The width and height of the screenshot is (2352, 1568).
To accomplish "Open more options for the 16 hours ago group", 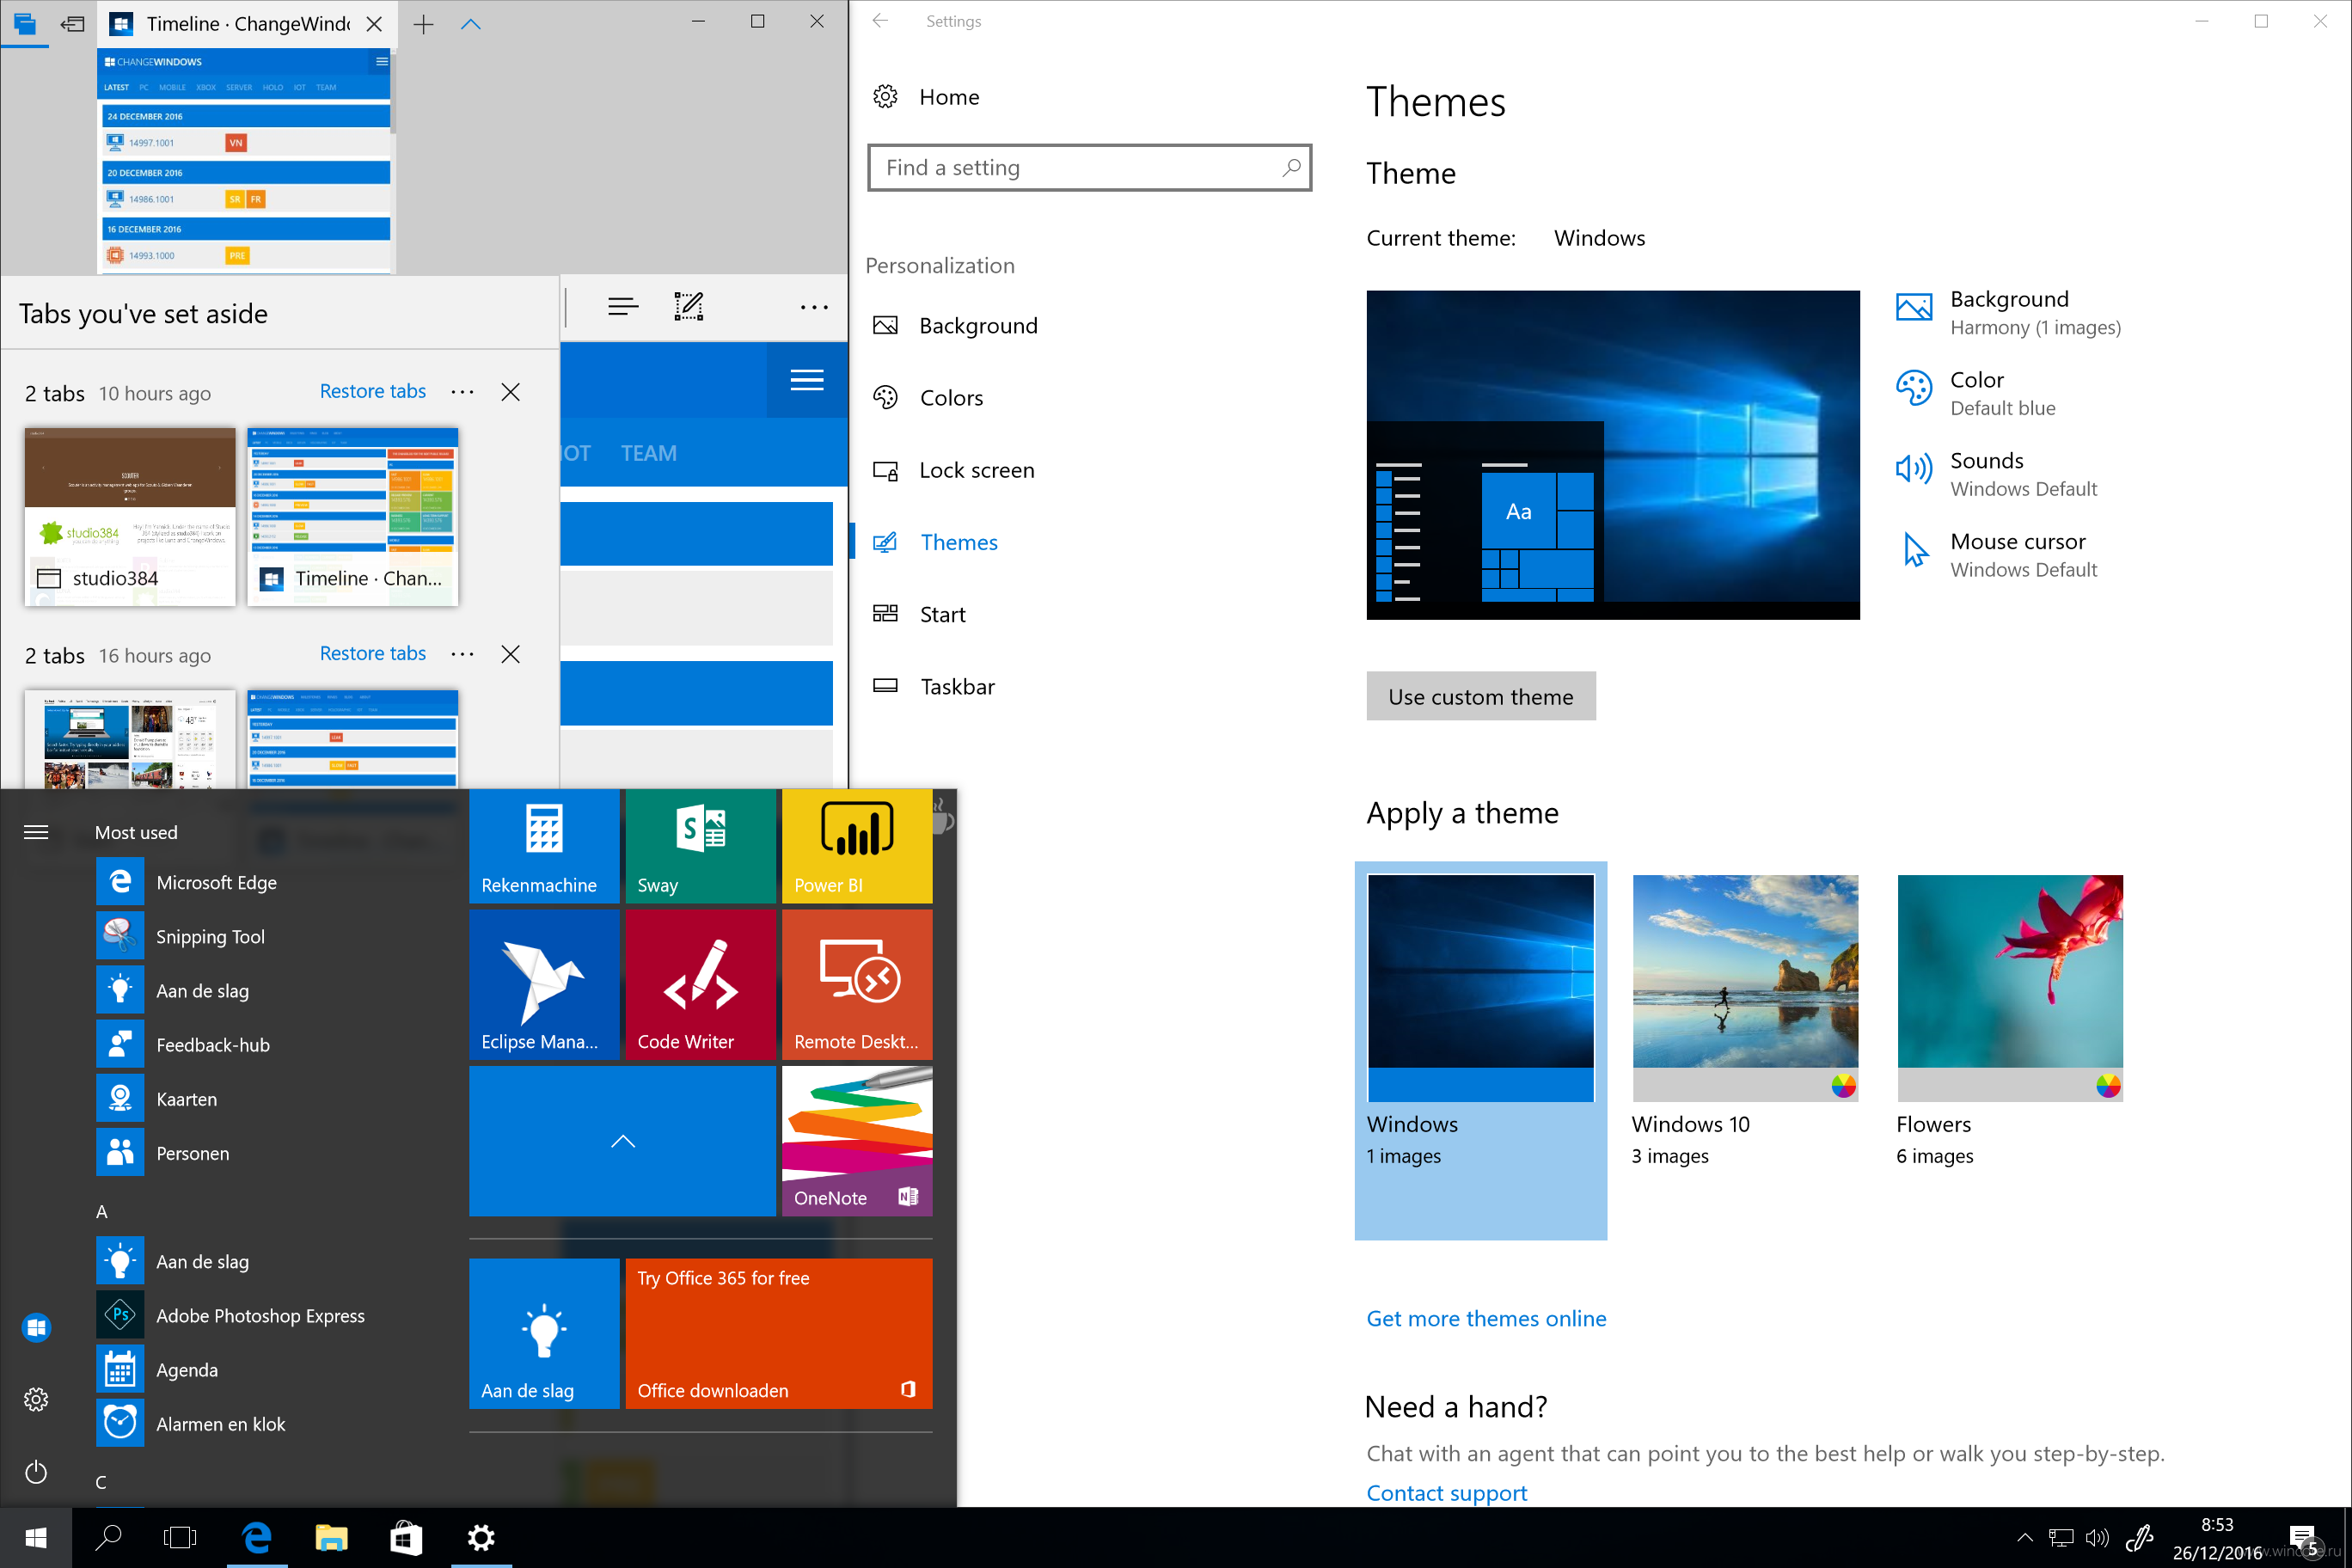I will tap(462, 654).
